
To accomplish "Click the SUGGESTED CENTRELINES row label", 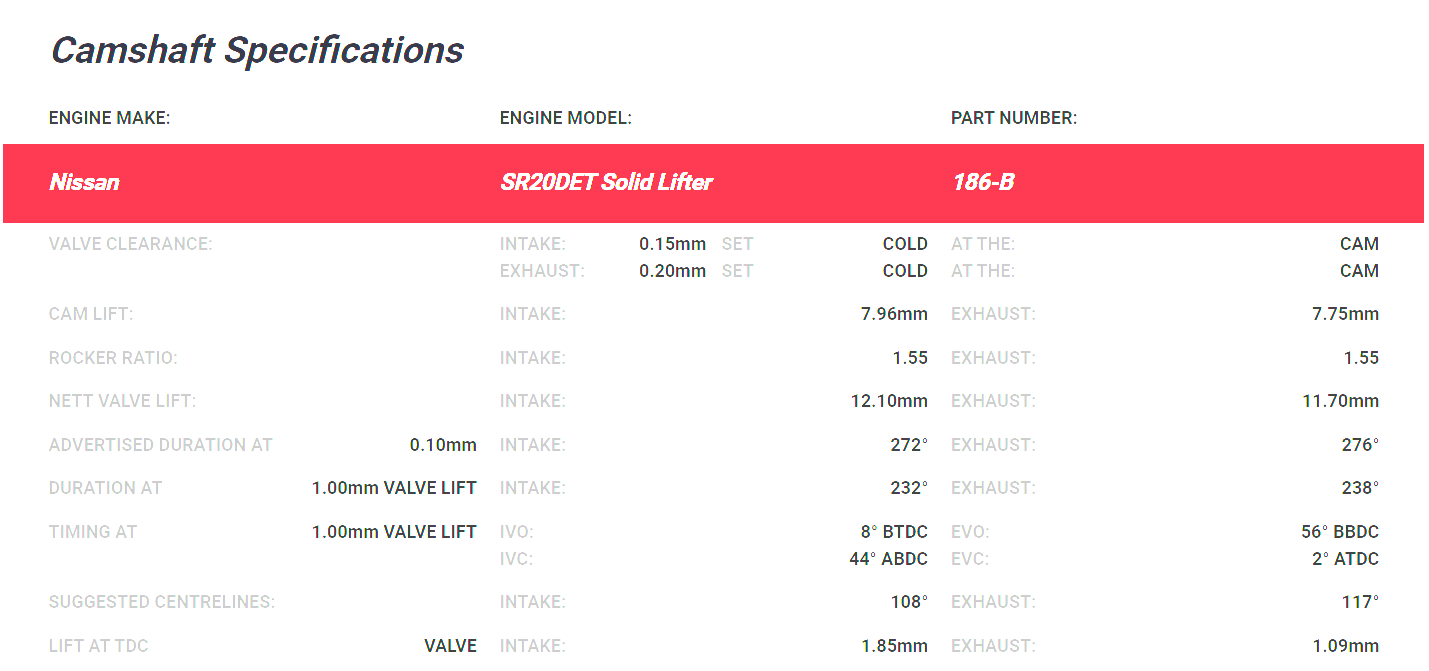I will 162,602.
